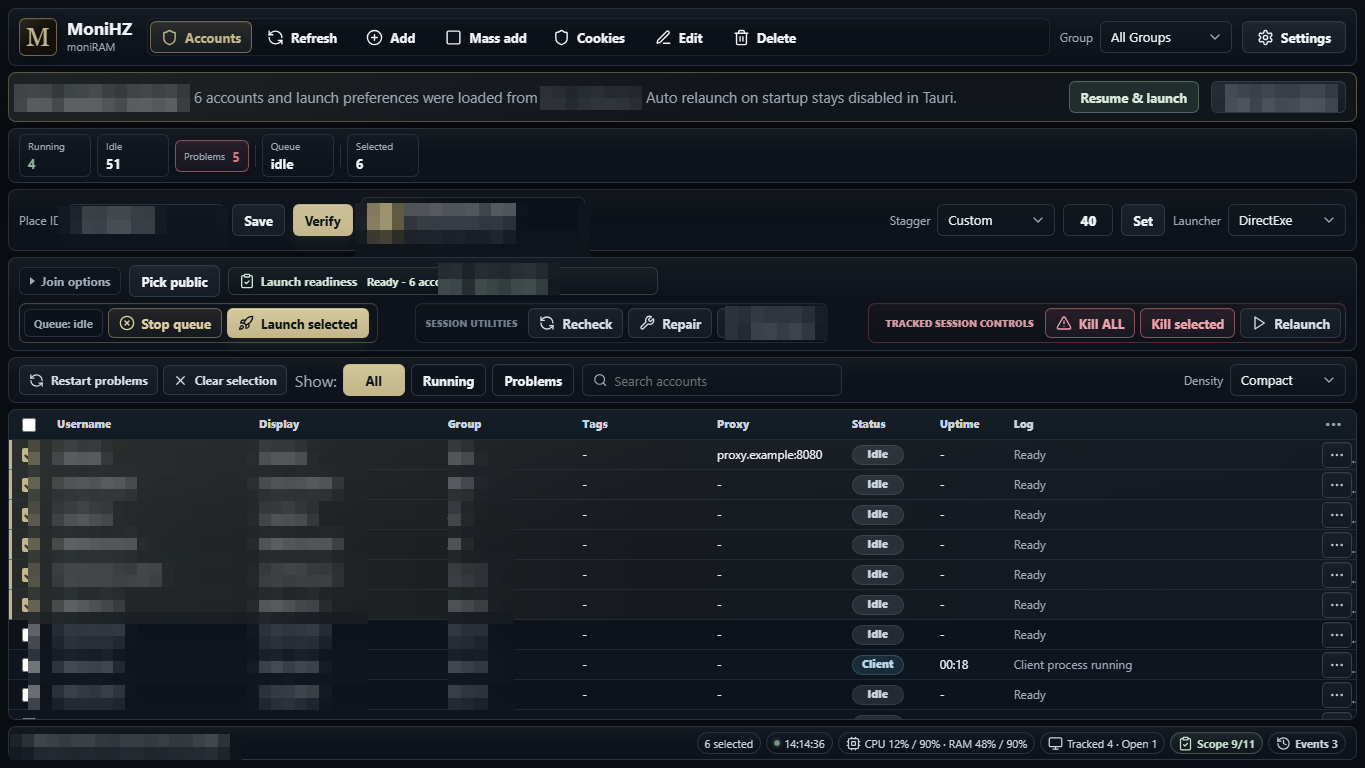Verify the Place ID
The image size is (1365, 768).
(x=322, y=221)
